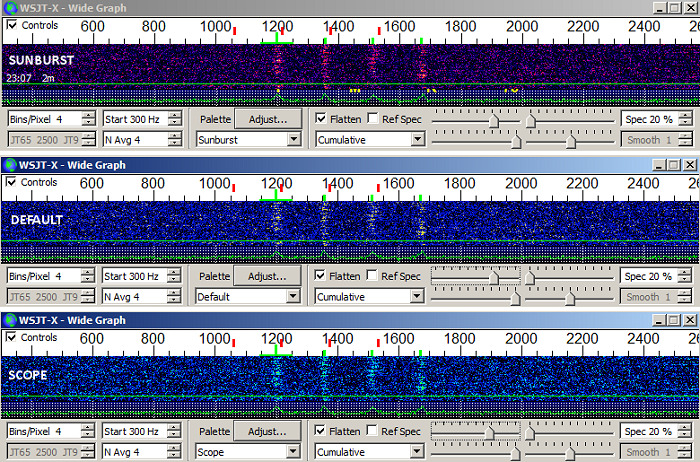Close the Scope Wide Graph window
Screen dimensions: 700x462
point(689,320)
